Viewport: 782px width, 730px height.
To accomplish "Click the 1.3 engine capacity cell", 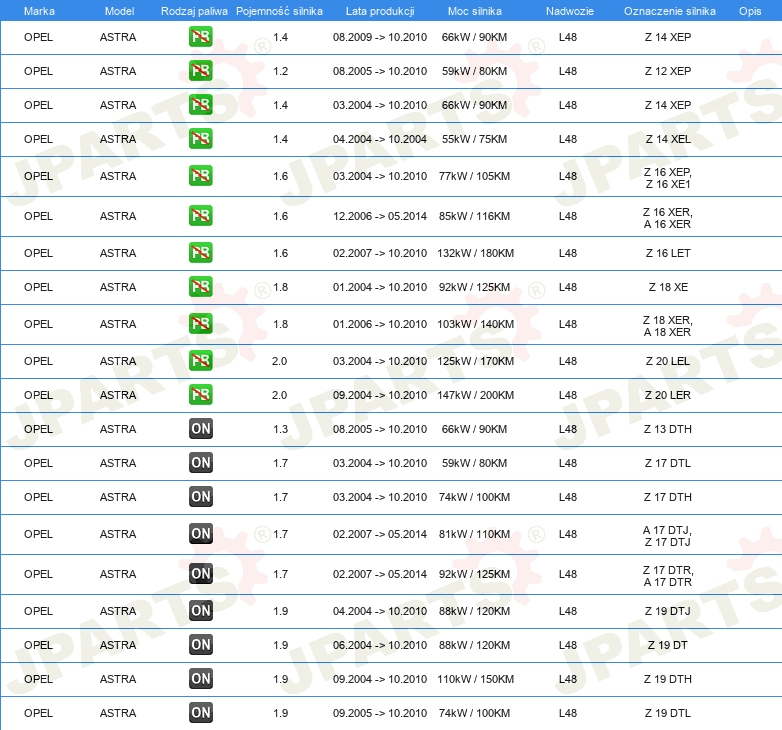I will point(280,429).
